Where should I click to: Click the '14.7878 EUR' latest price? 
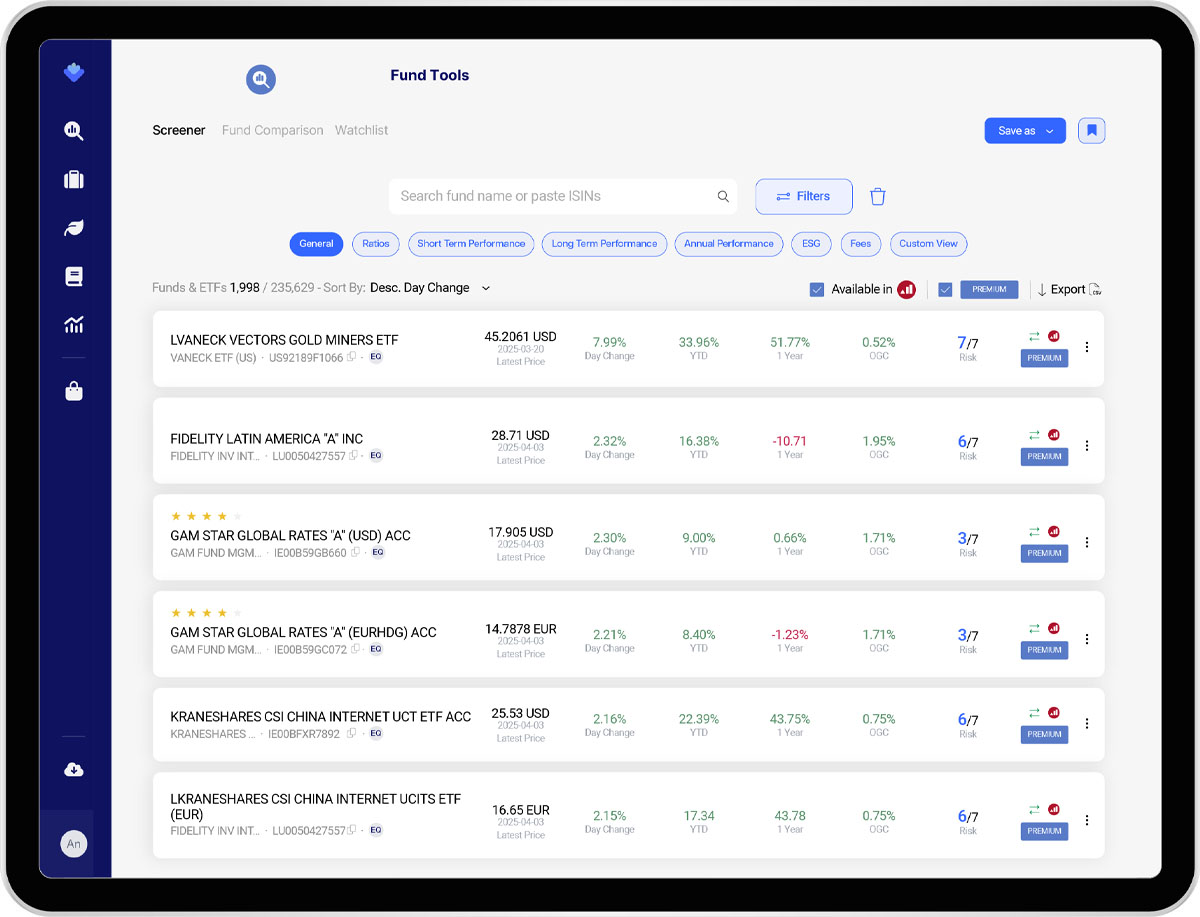pyautogui.click(x=520, y=630)
